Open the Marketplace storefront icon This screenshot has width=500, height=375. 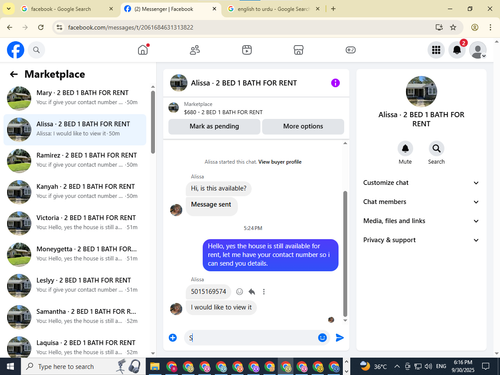click(298, 50)
